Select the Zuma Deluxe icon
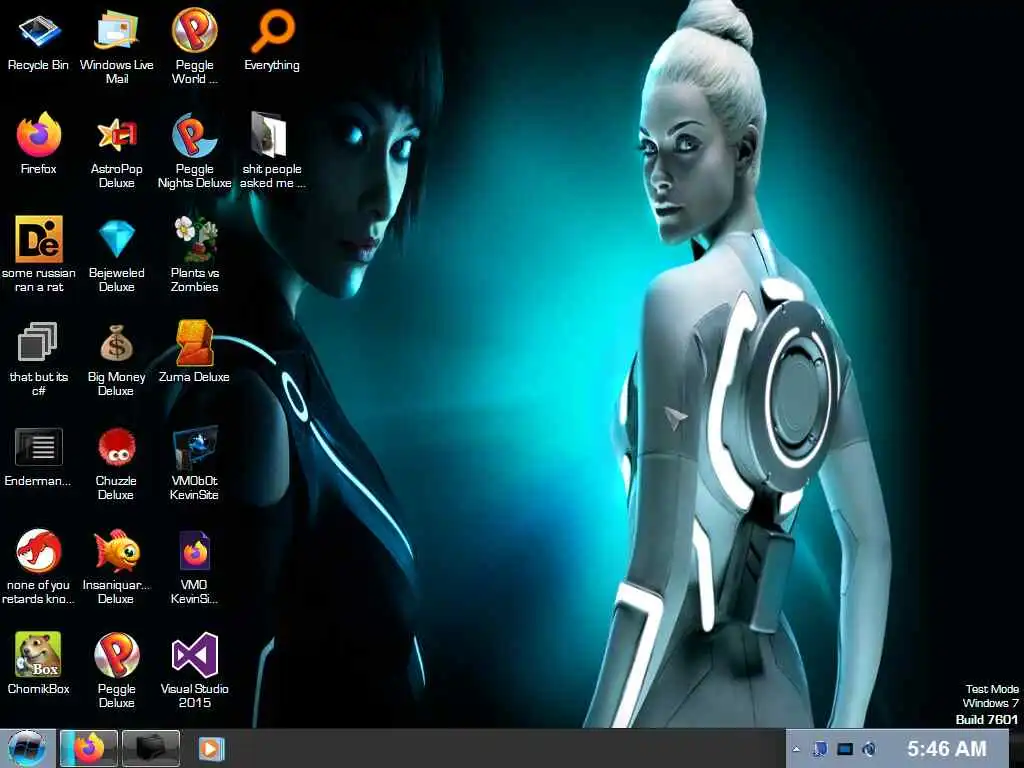Screen dimensions: 1024x768 click(195, 353)
